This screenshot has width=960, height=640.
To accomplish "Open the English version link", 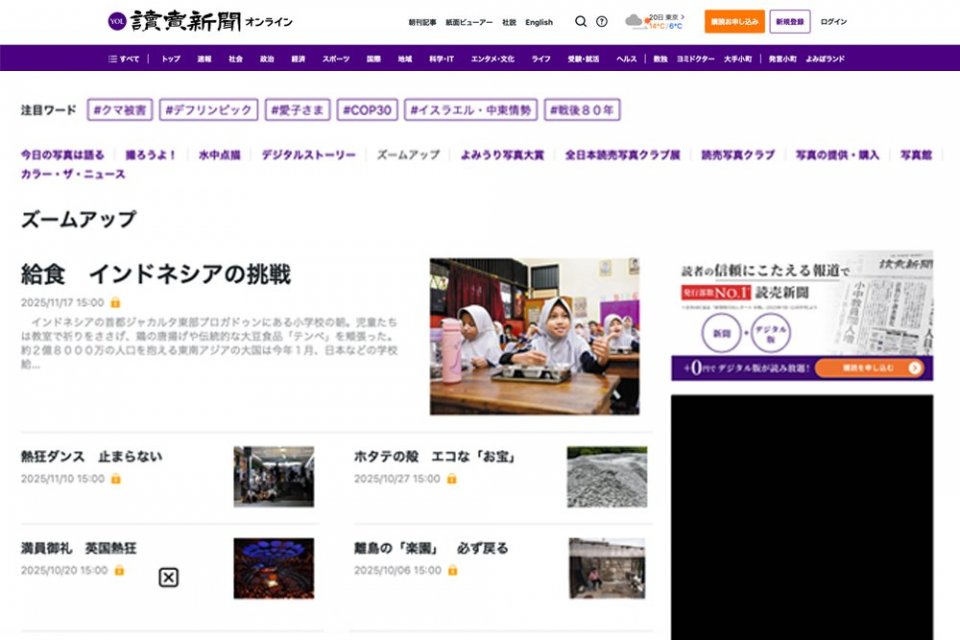I will click(x=538, y=22).
